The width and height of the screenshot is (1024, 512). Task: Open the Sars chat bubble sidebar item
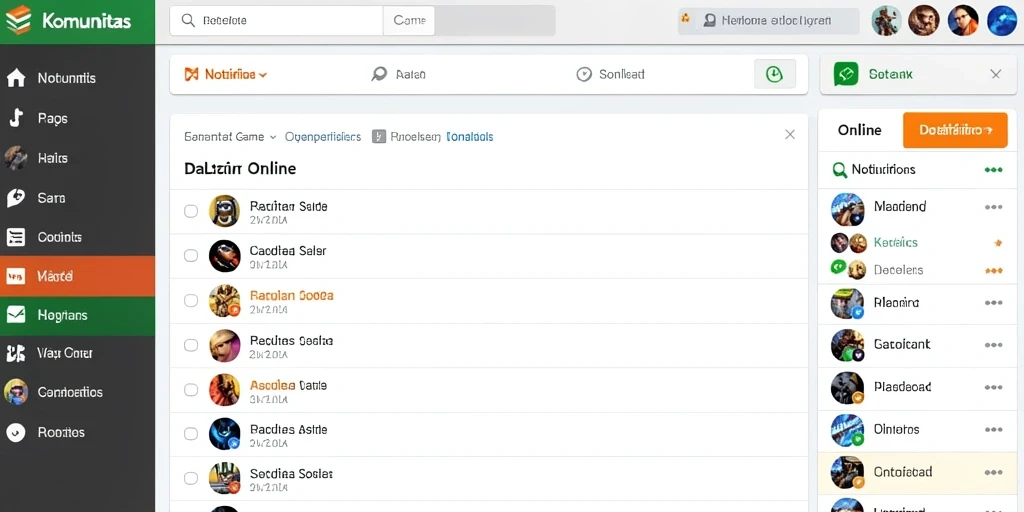pyautogui.click(x=77, y=198)
